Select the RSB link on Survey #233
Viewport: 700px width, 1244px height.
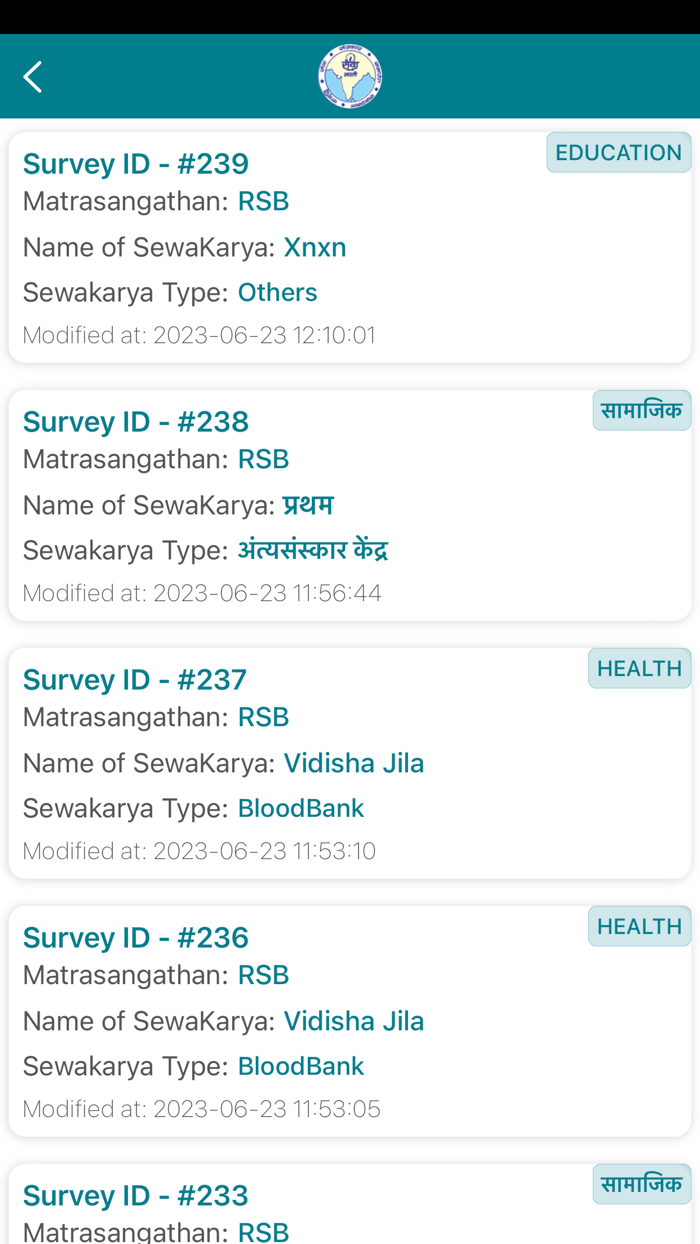pos(263,1231)
